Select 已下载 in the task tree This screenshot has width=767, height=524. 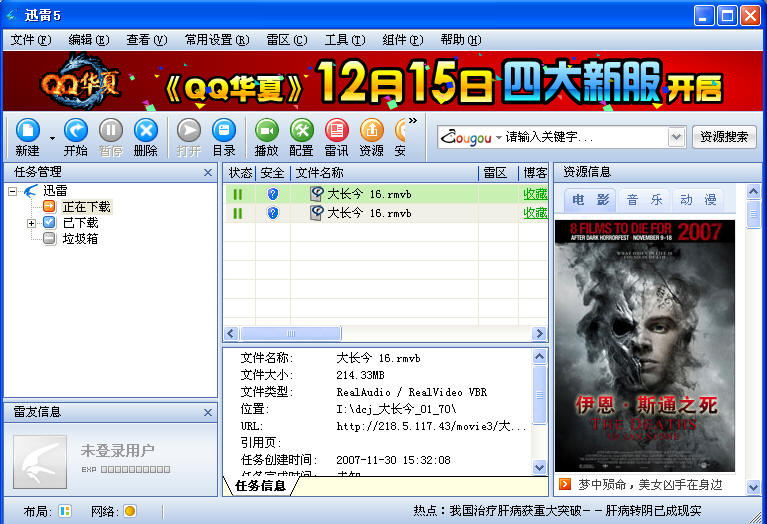pyautogui.click(x=81, y=223)
